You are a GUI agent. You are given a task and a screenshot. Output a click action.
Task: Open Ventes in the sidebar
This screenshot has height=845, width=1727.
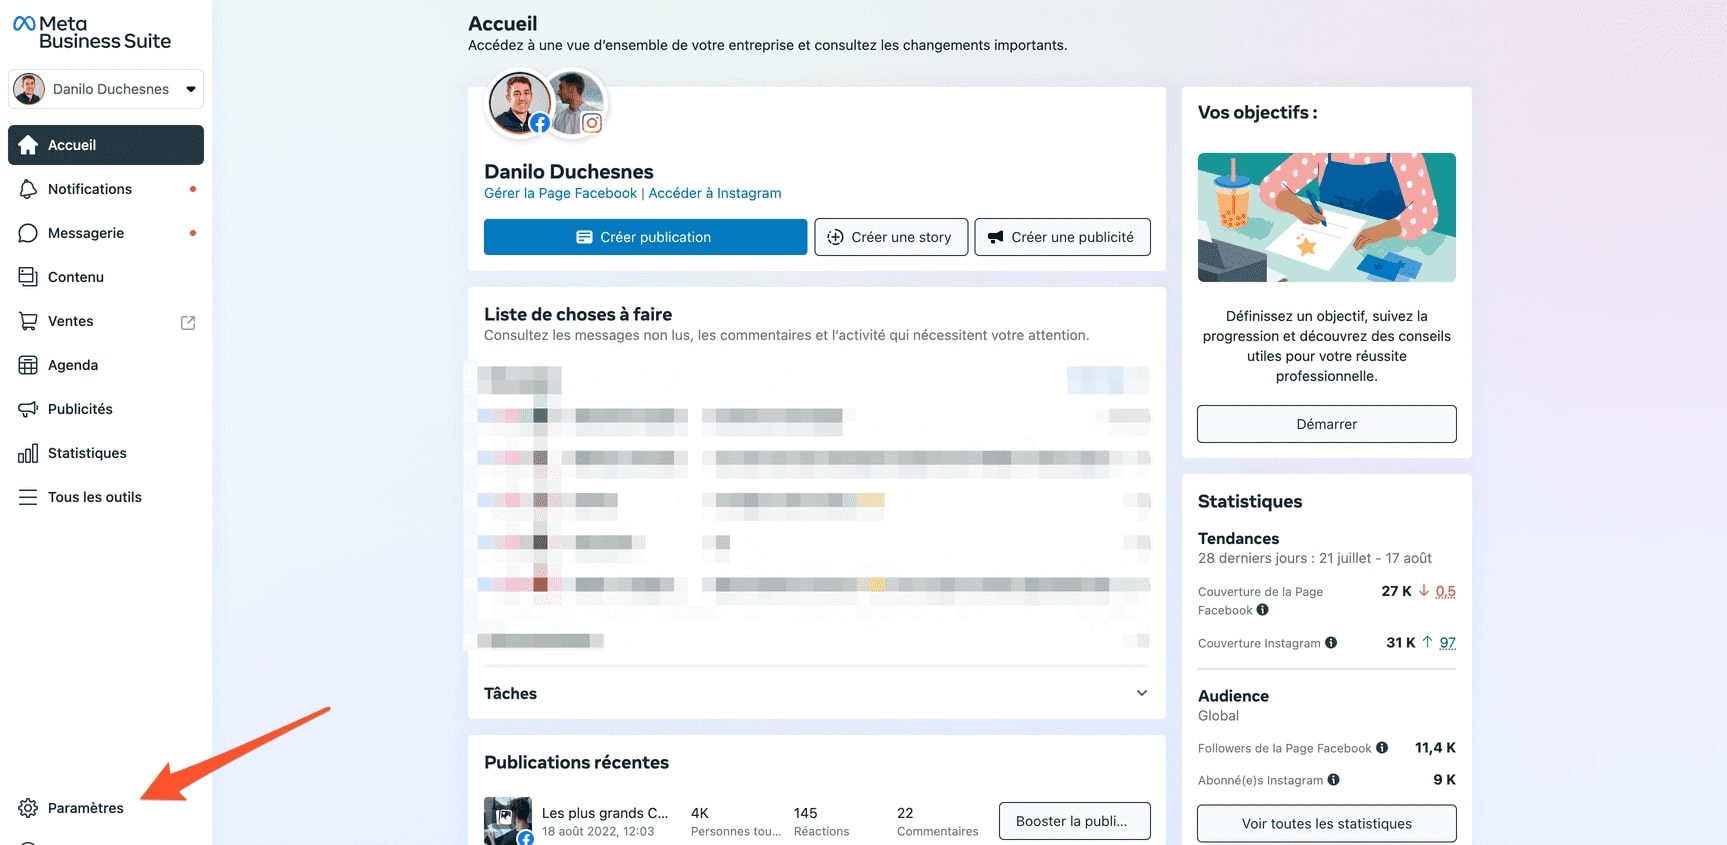106,321
